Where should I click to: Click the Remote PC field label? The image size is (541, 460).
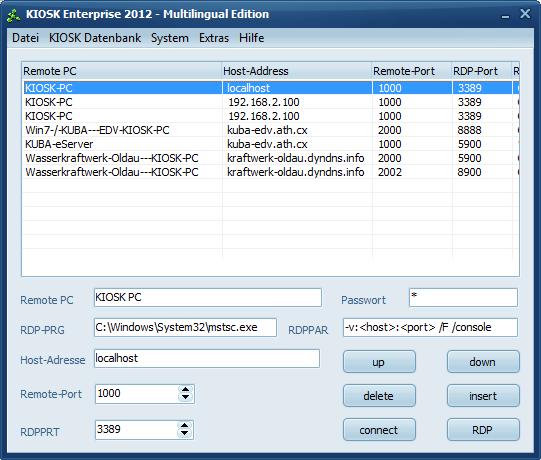(x=47, y=300)
